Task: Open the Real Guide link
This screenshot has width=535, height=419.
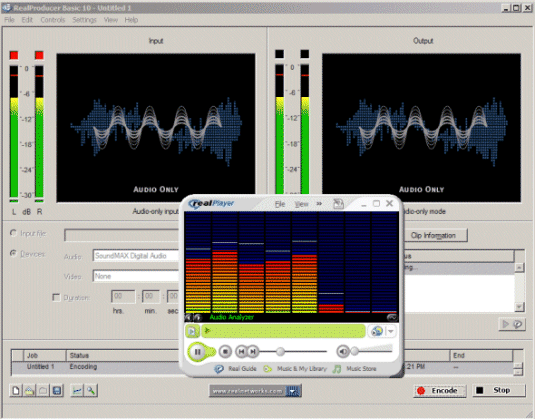Action: [242, 369]
